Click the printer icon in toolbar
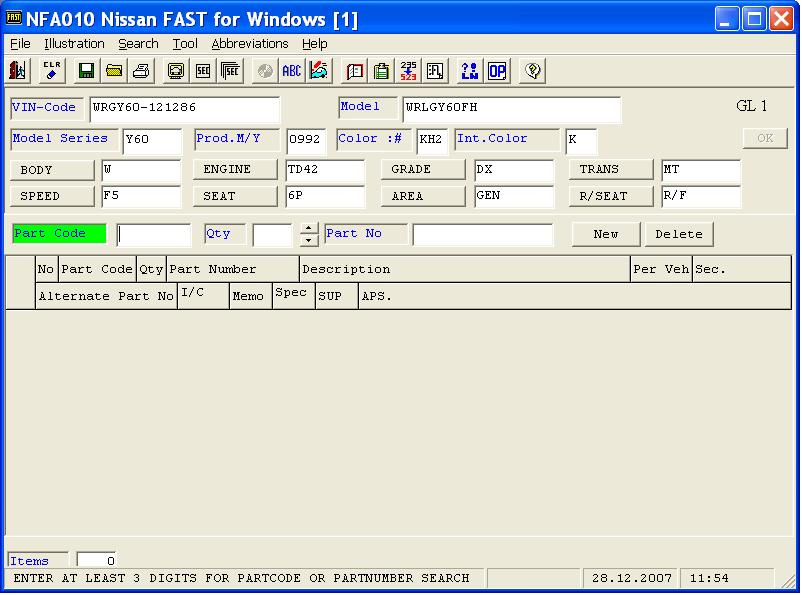This screenshot has height=595, width=802. pos(141,71)
